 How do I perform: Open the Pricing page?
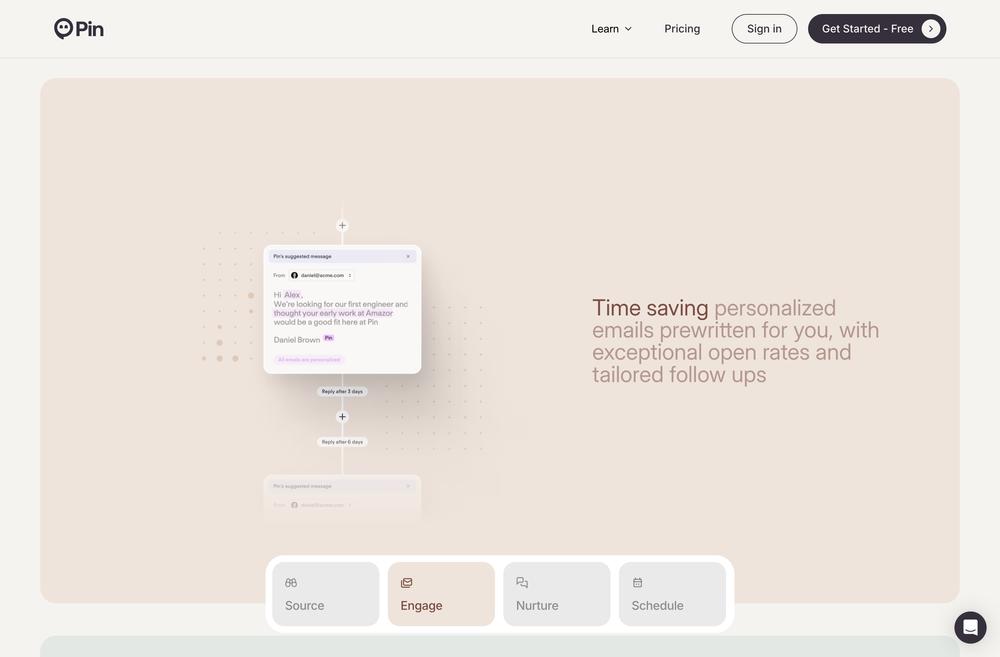[682, 29]
